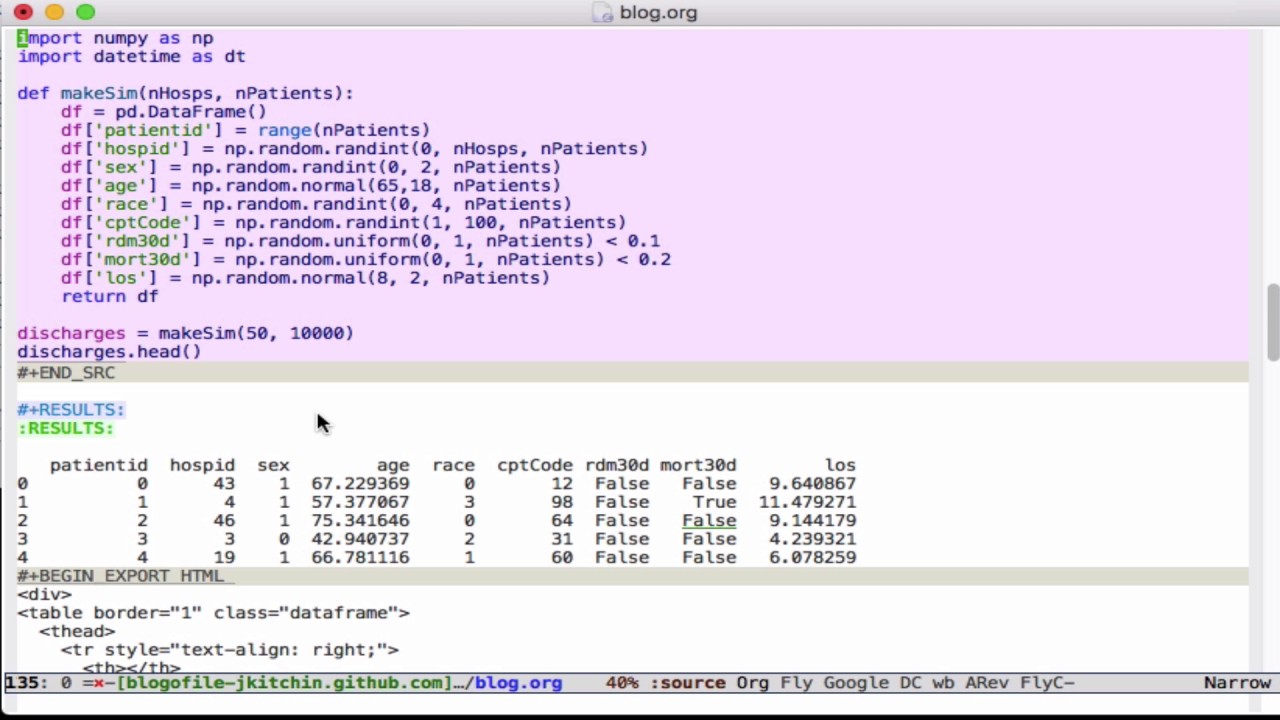Click the df['sex'] assignment line

(x=311, y=167)
